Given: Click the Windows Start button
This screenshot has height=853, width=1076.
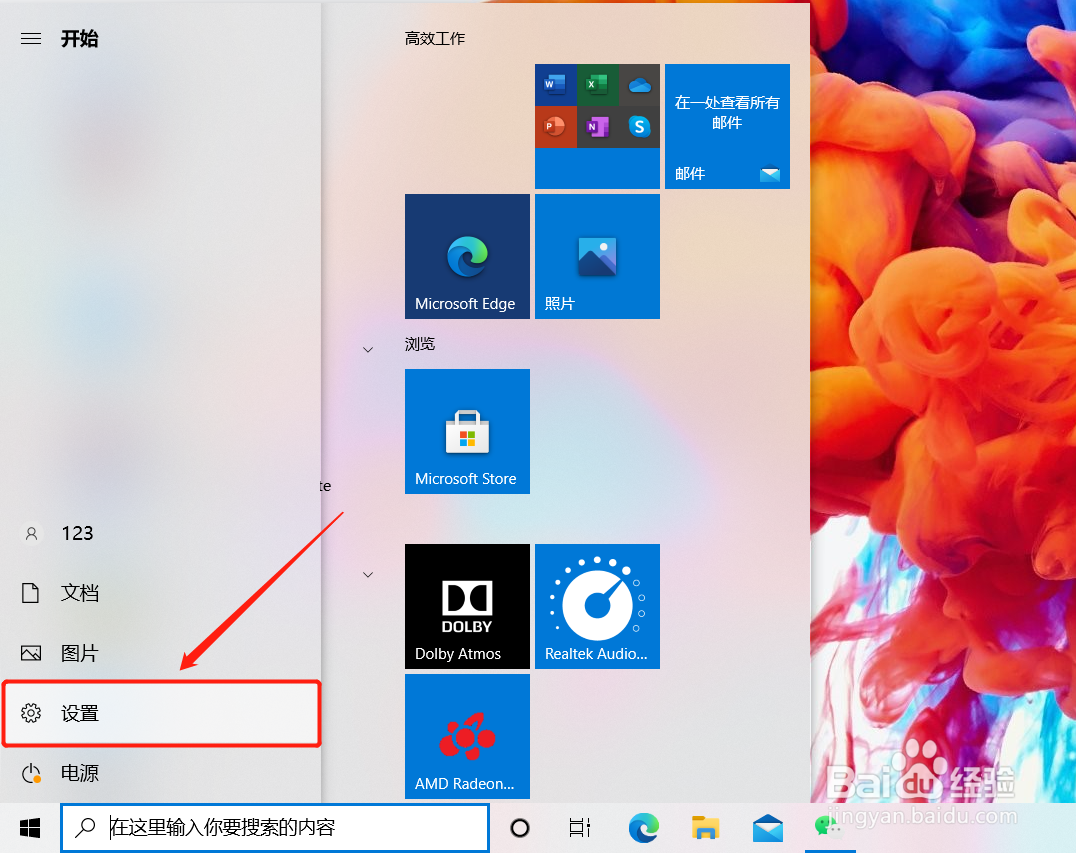Looking at the screenshot, I should 29,828.
